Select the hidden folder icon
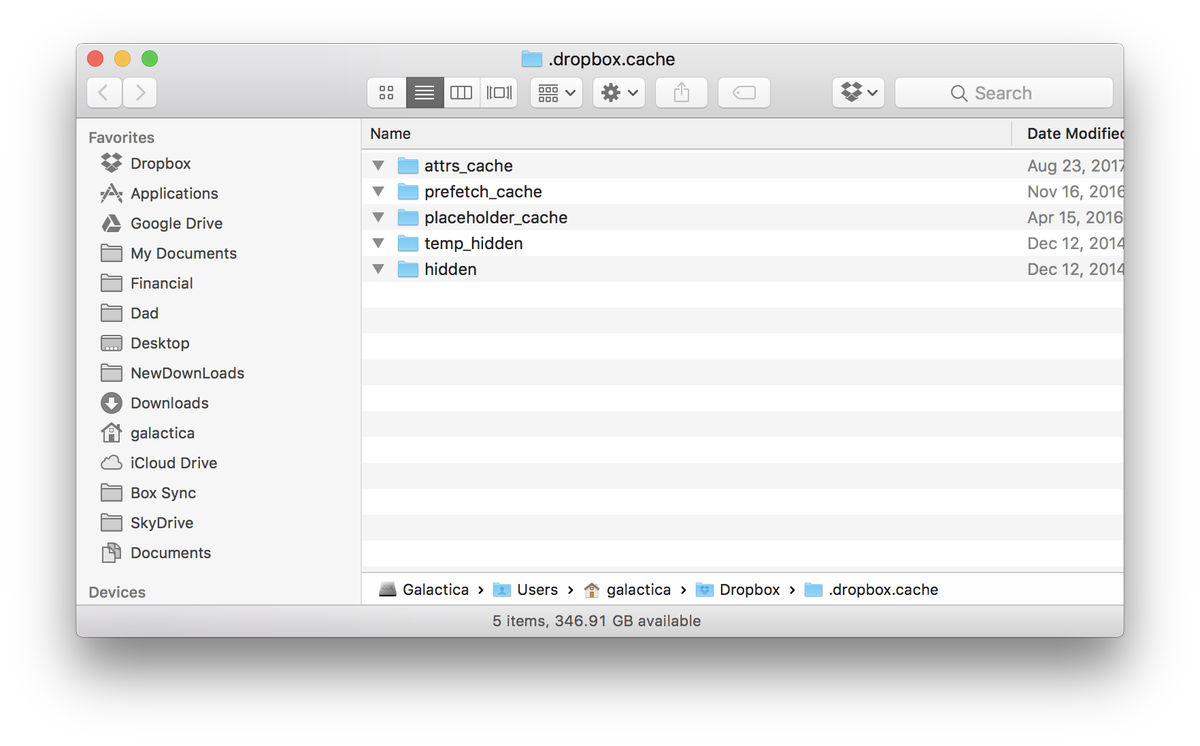This screenshot has width=1200, height=746. click(x=407, y=269)
